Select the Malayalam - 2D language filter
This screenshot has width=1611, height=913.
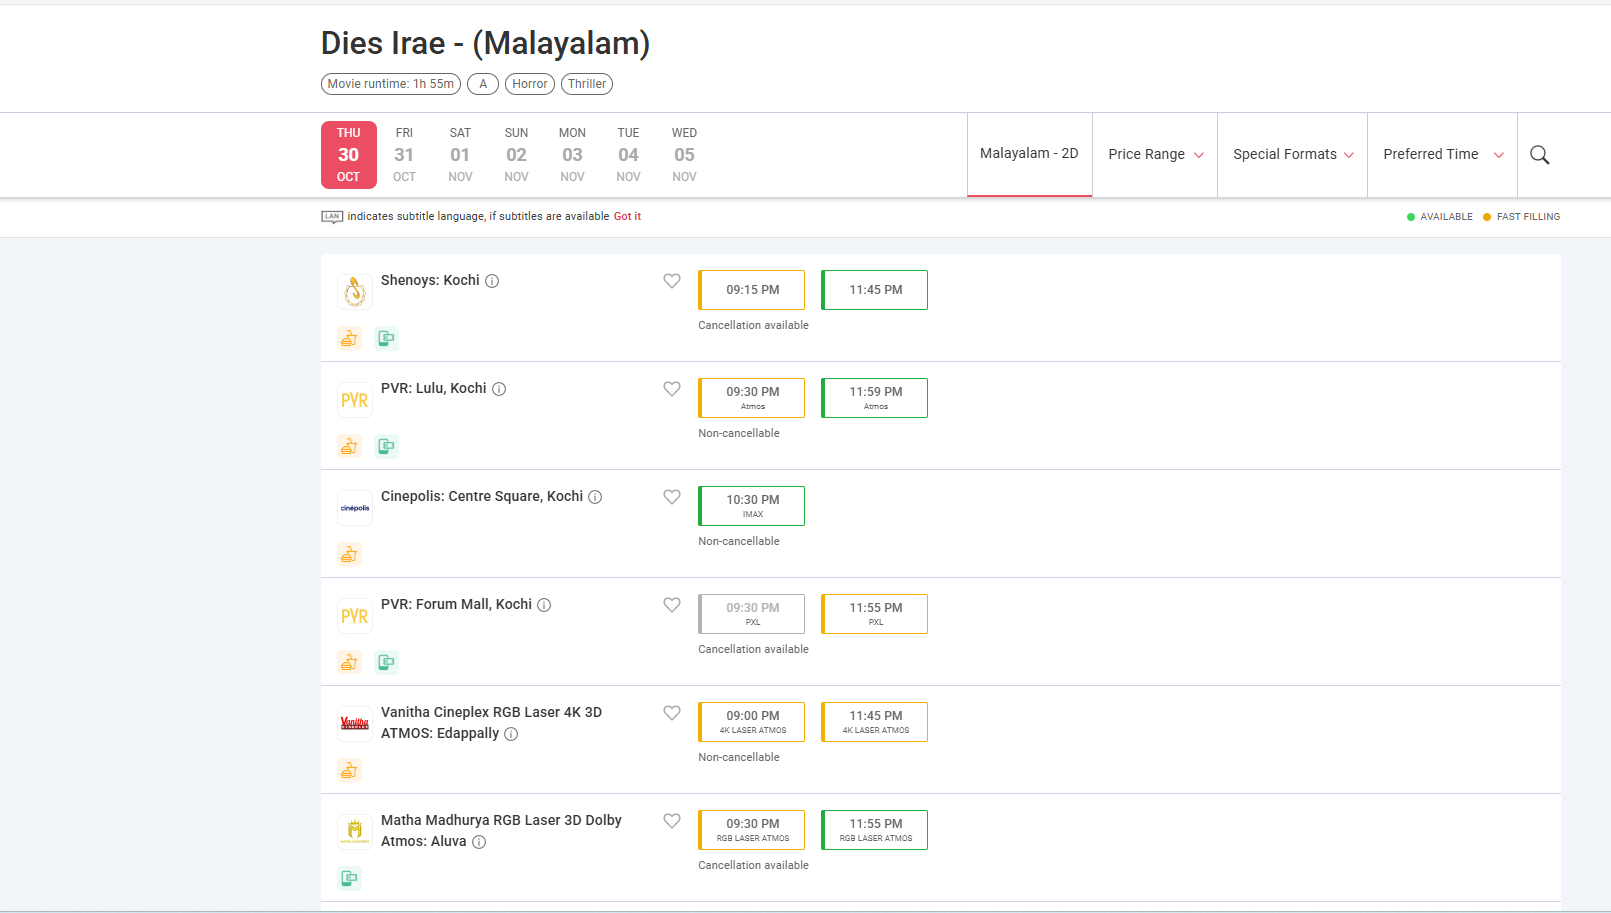[1029, 153]
